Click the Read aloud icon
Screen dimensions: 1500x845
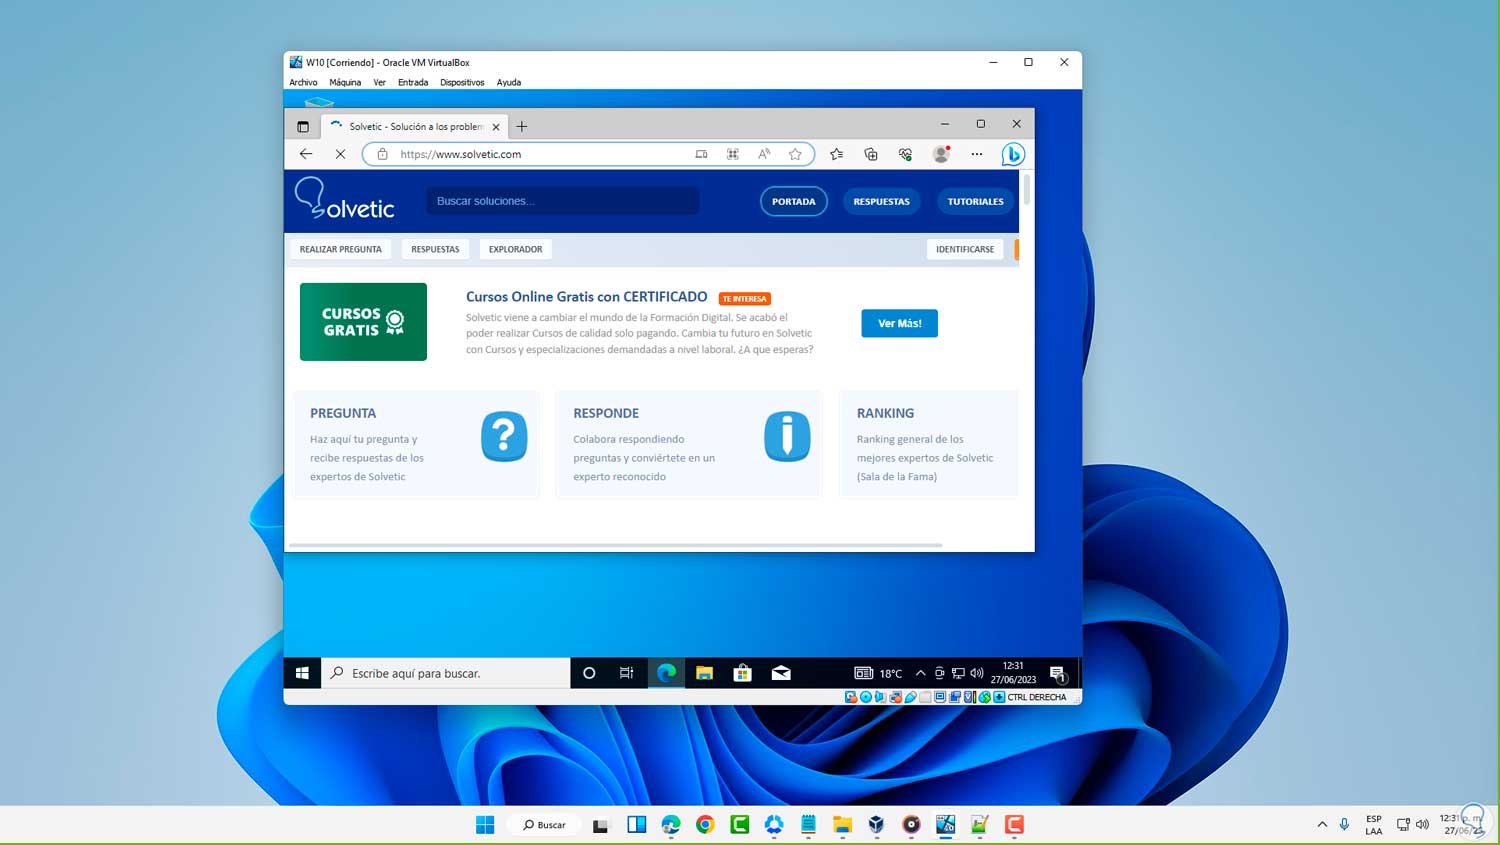tap(764, 154)
